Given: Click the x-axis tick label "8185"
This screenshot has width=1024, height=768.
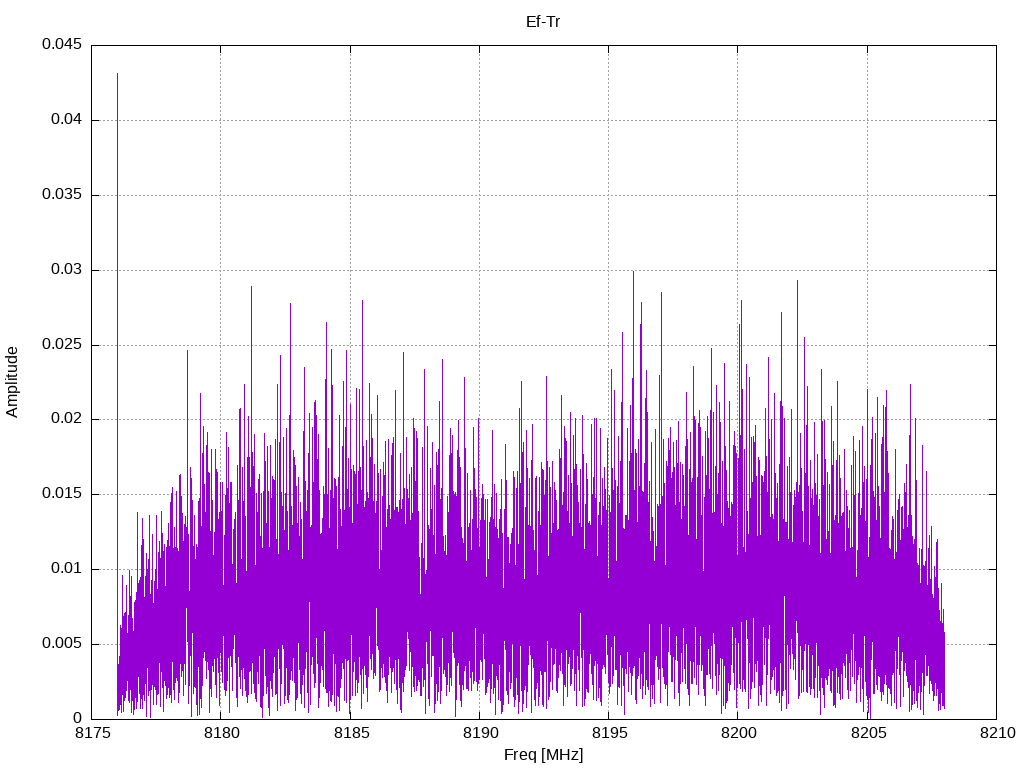Looking at the screenshot, I should pos(350,733).
